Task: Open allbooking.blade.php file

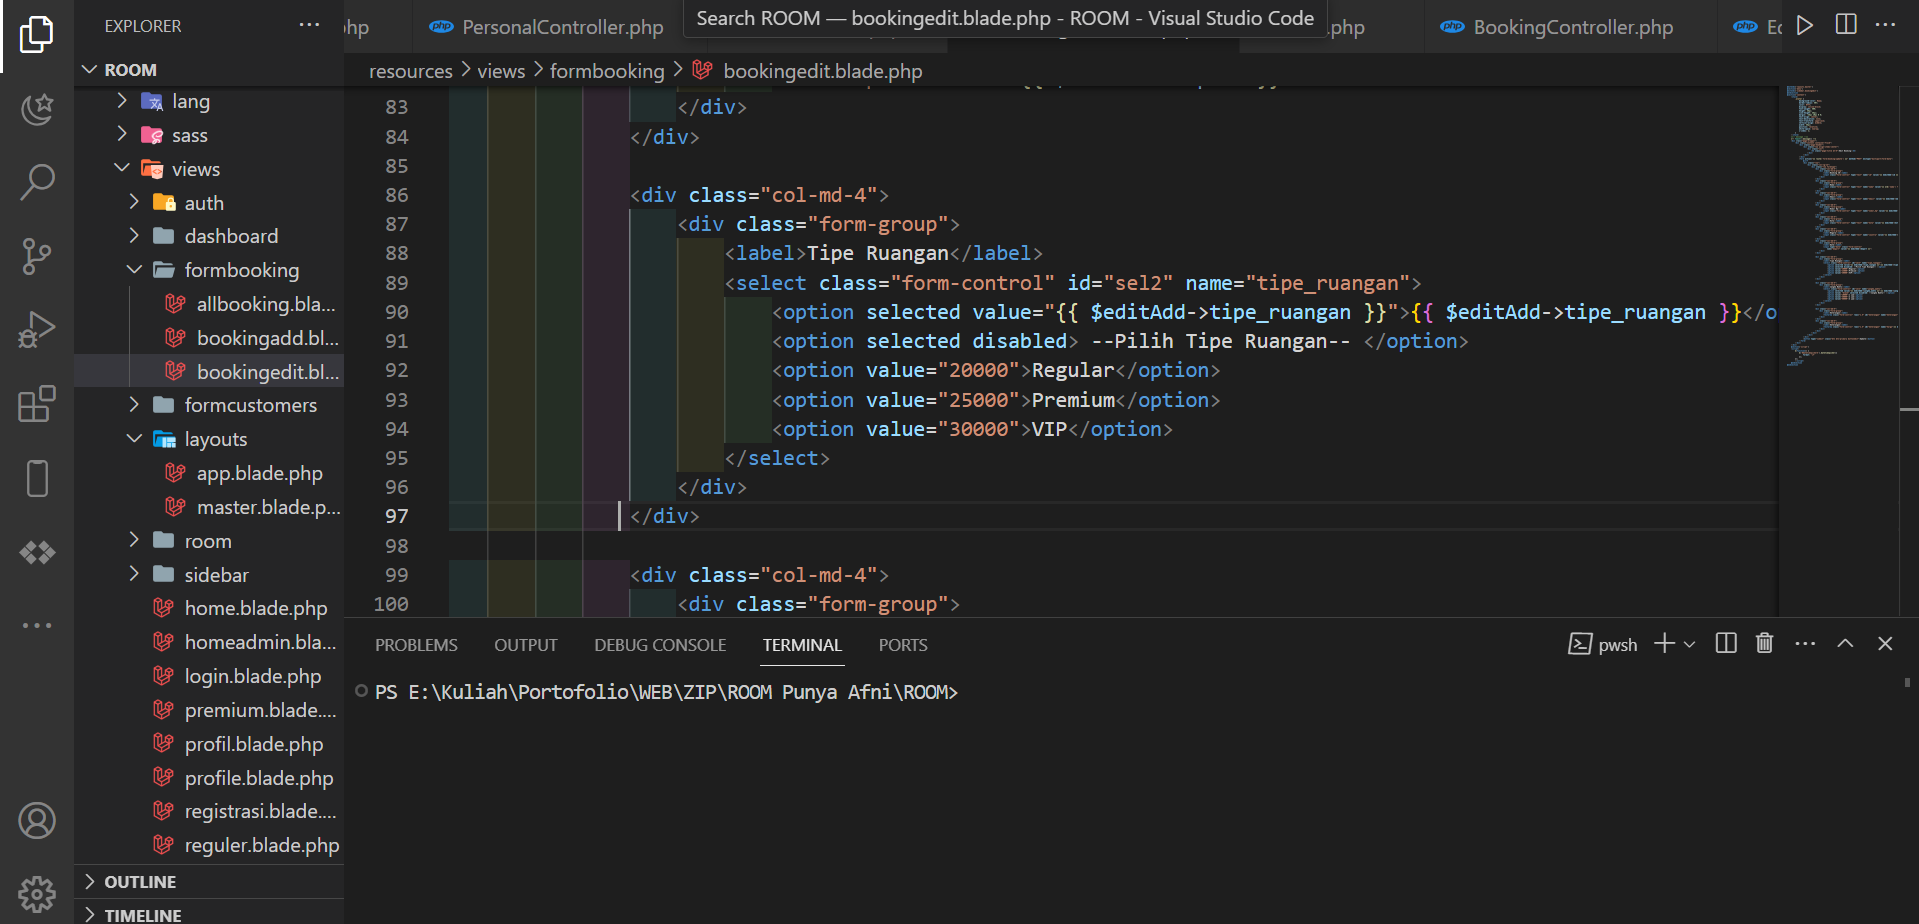Action: tap(209, 304)
